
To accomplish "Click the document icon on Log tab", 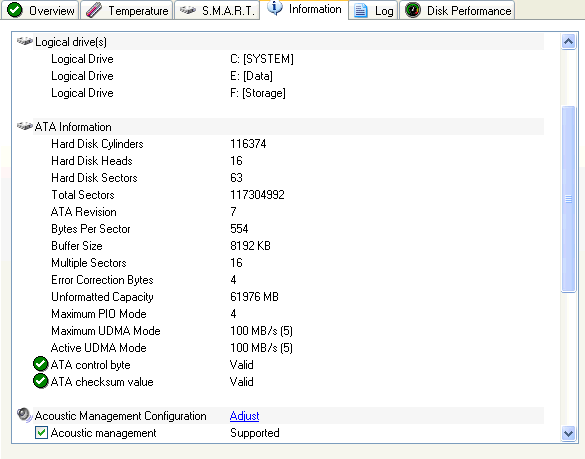I will coord(360,10).
